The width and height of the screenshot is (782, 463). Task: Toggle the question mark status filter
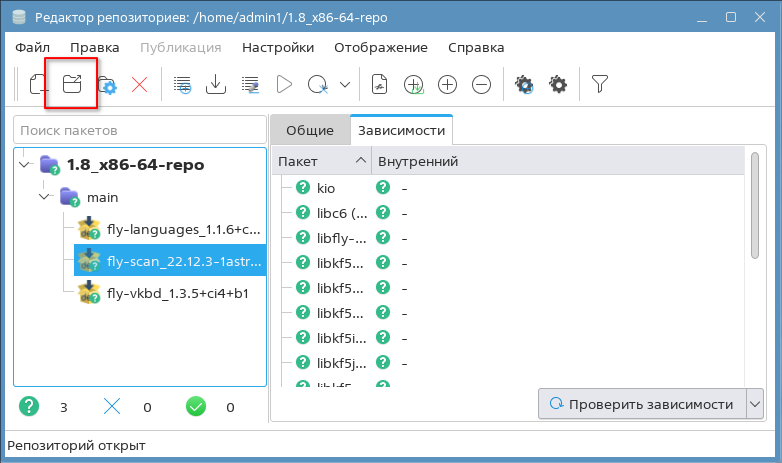pyautogui.click(x=30, y=407)
